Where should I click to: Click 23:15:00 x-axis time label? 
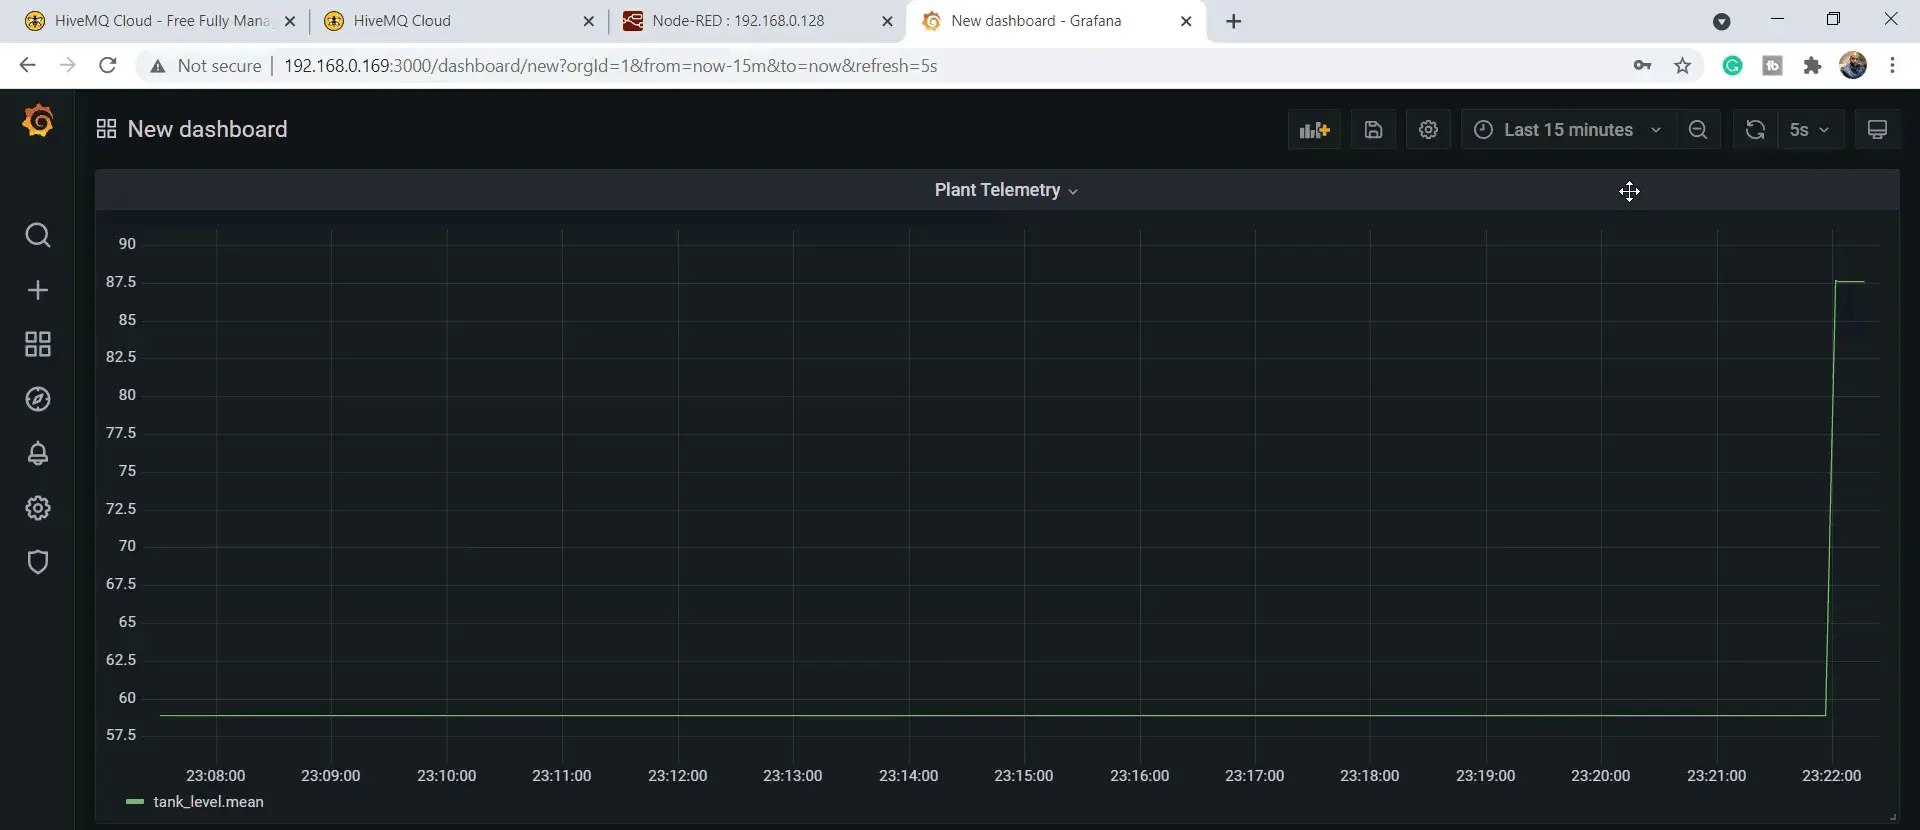coord(1023,776)
